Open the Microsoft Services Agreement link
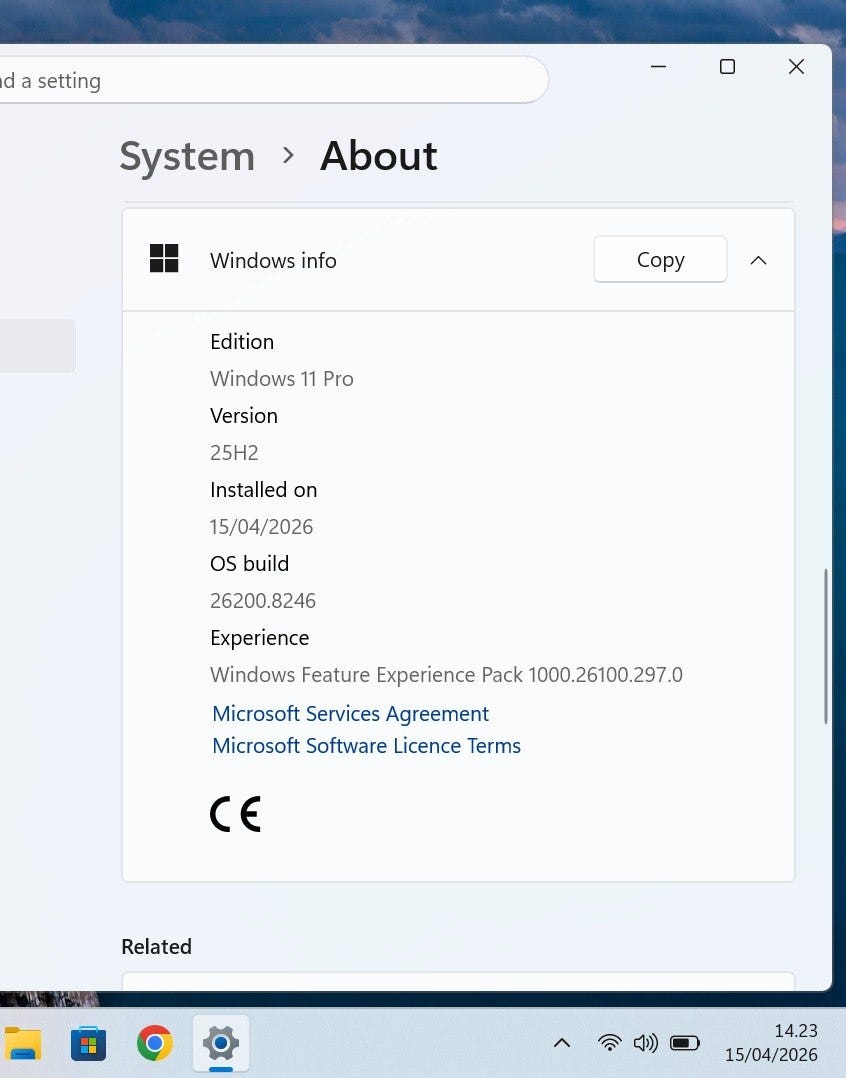Screen dimensions: 846x1078 pos(350,713)
